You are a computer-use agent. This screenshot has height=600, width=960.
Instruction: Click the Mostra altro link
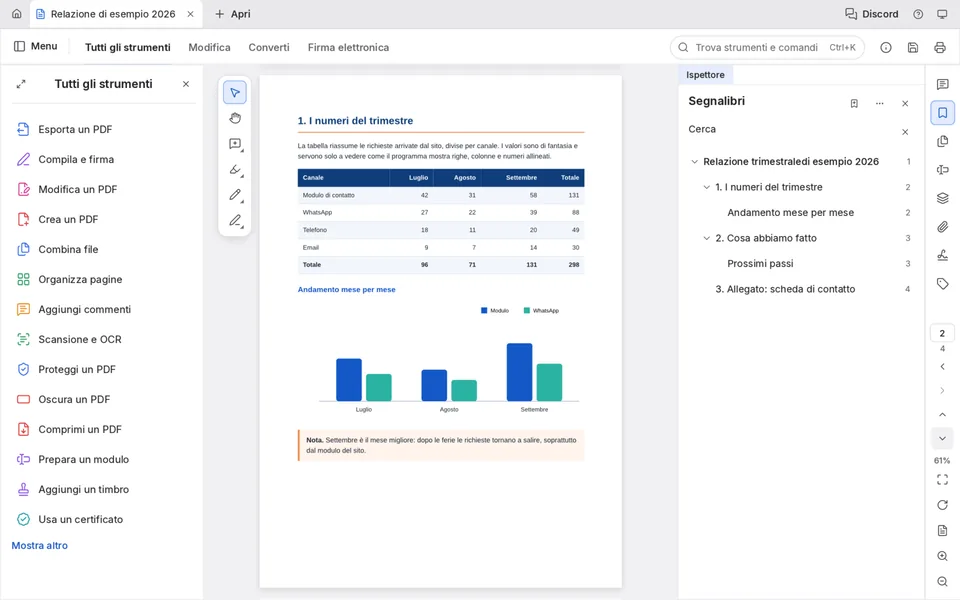[x=40, y=546]
